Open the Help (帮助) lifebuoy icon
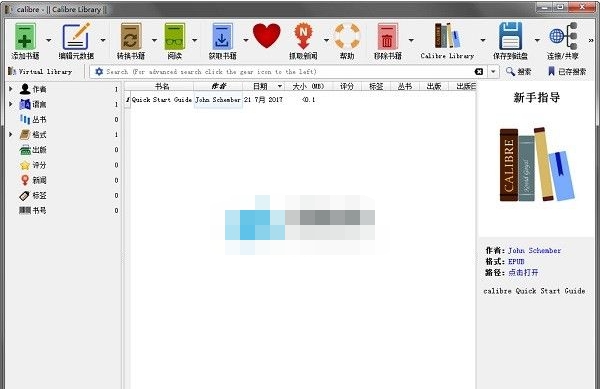The width and height of the screenshot is (602, 389). tap(347, 36)
